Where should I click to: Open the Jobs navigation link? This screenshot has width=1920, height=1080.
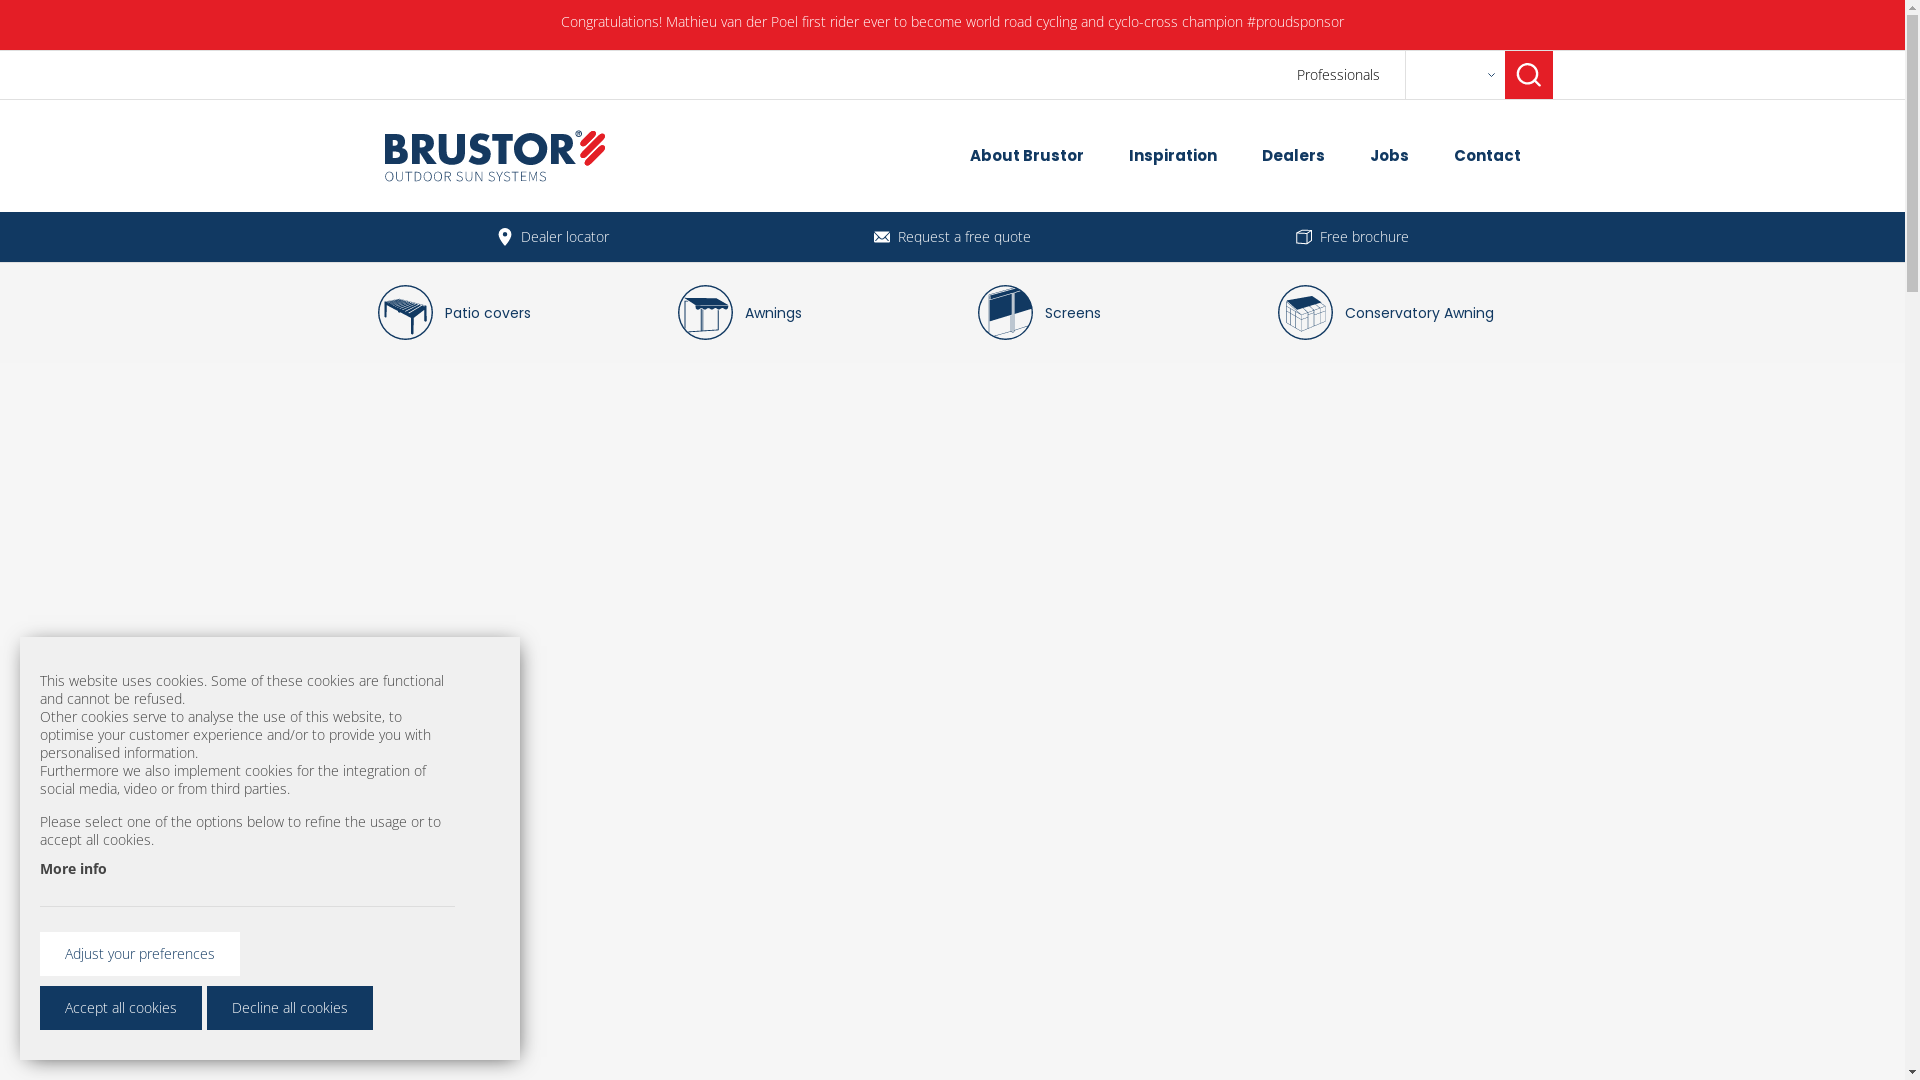1388,156
